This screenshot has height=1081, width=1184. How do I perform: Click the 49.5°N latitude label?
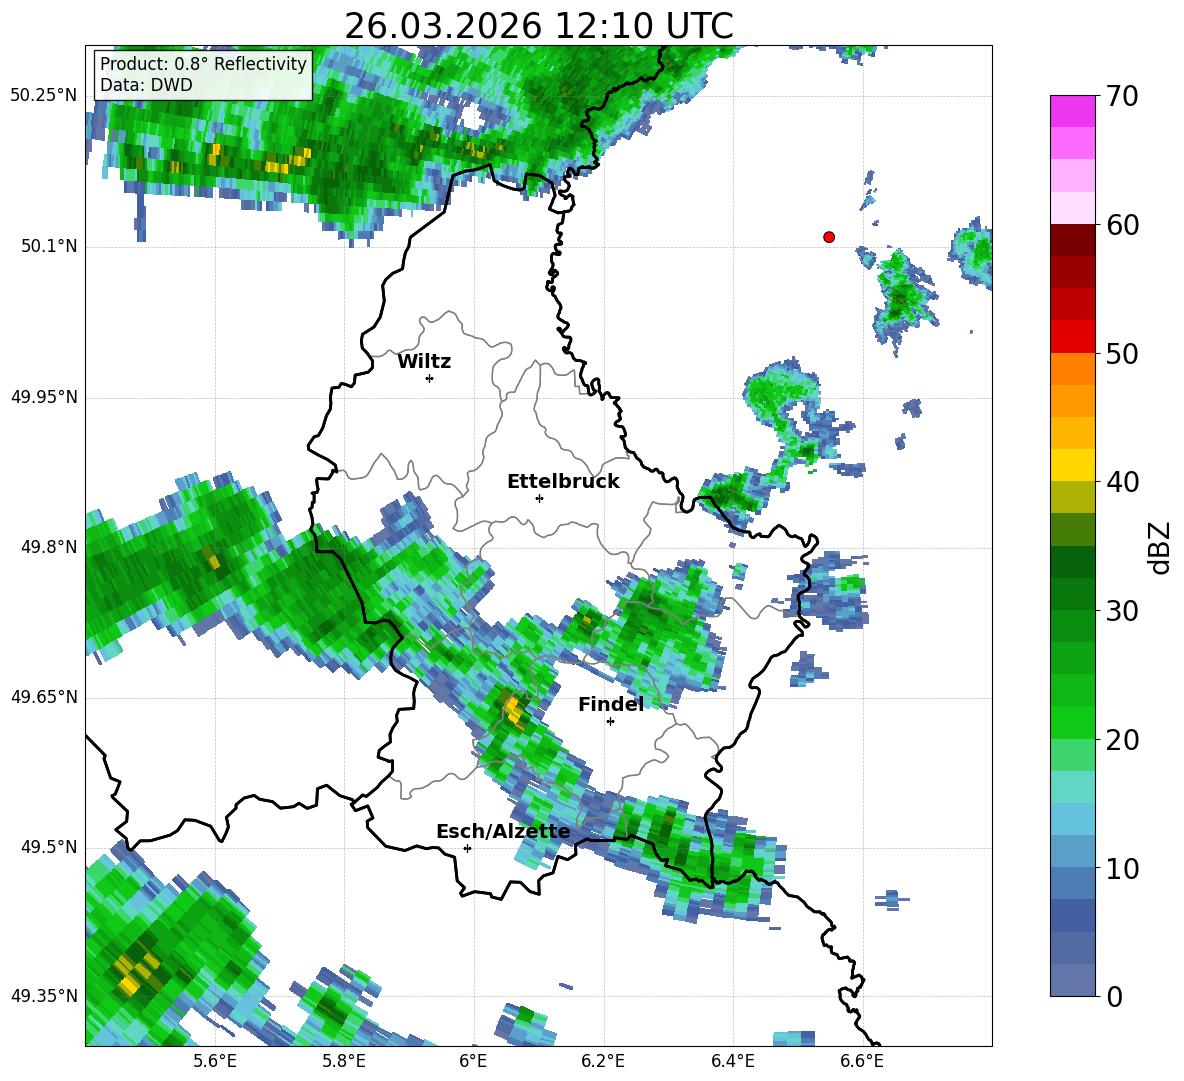click(49, 847)
